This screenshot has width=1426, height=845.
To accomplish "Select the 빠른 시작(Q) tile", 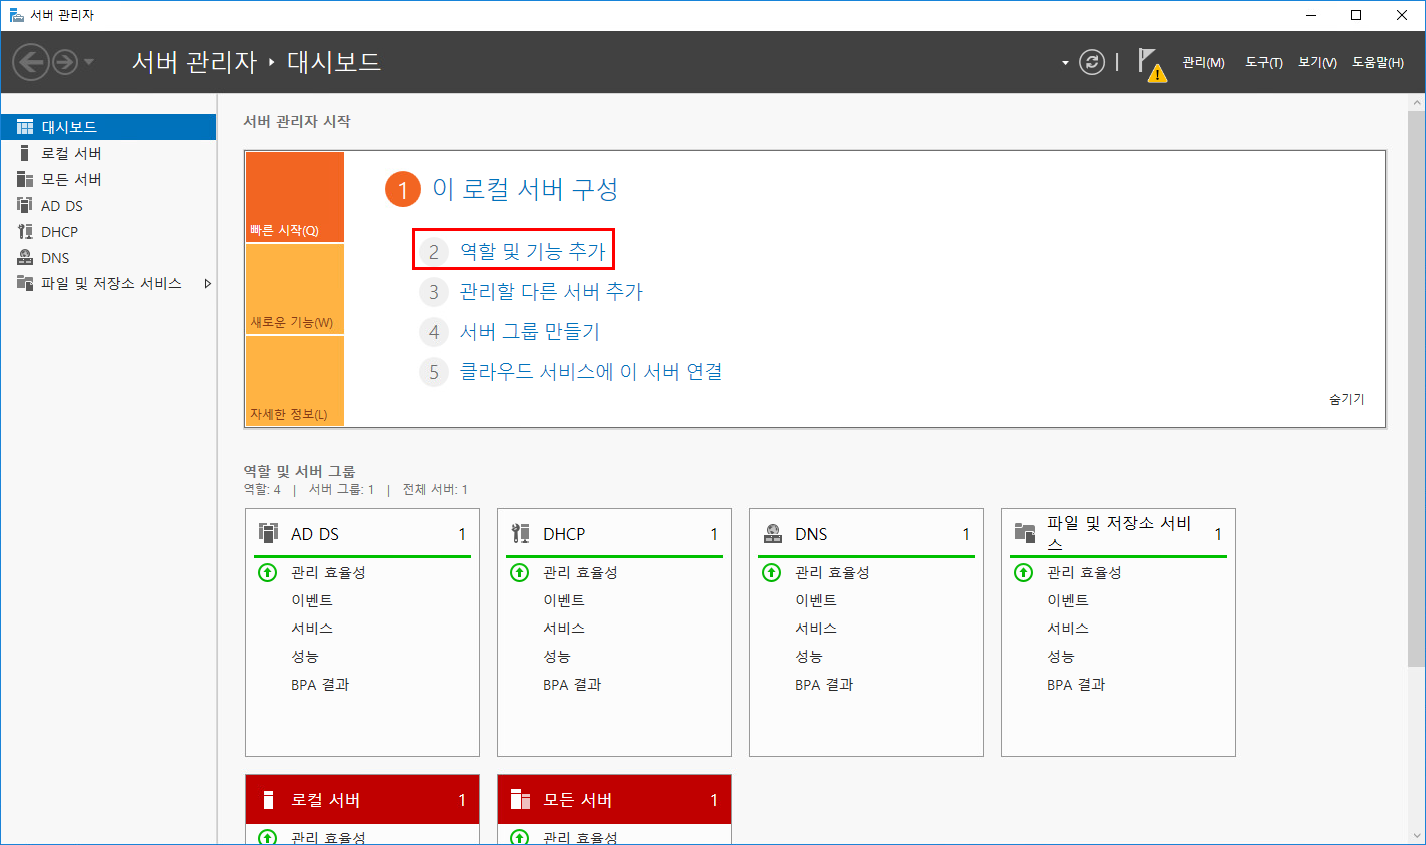I will (x=294, y=197).
